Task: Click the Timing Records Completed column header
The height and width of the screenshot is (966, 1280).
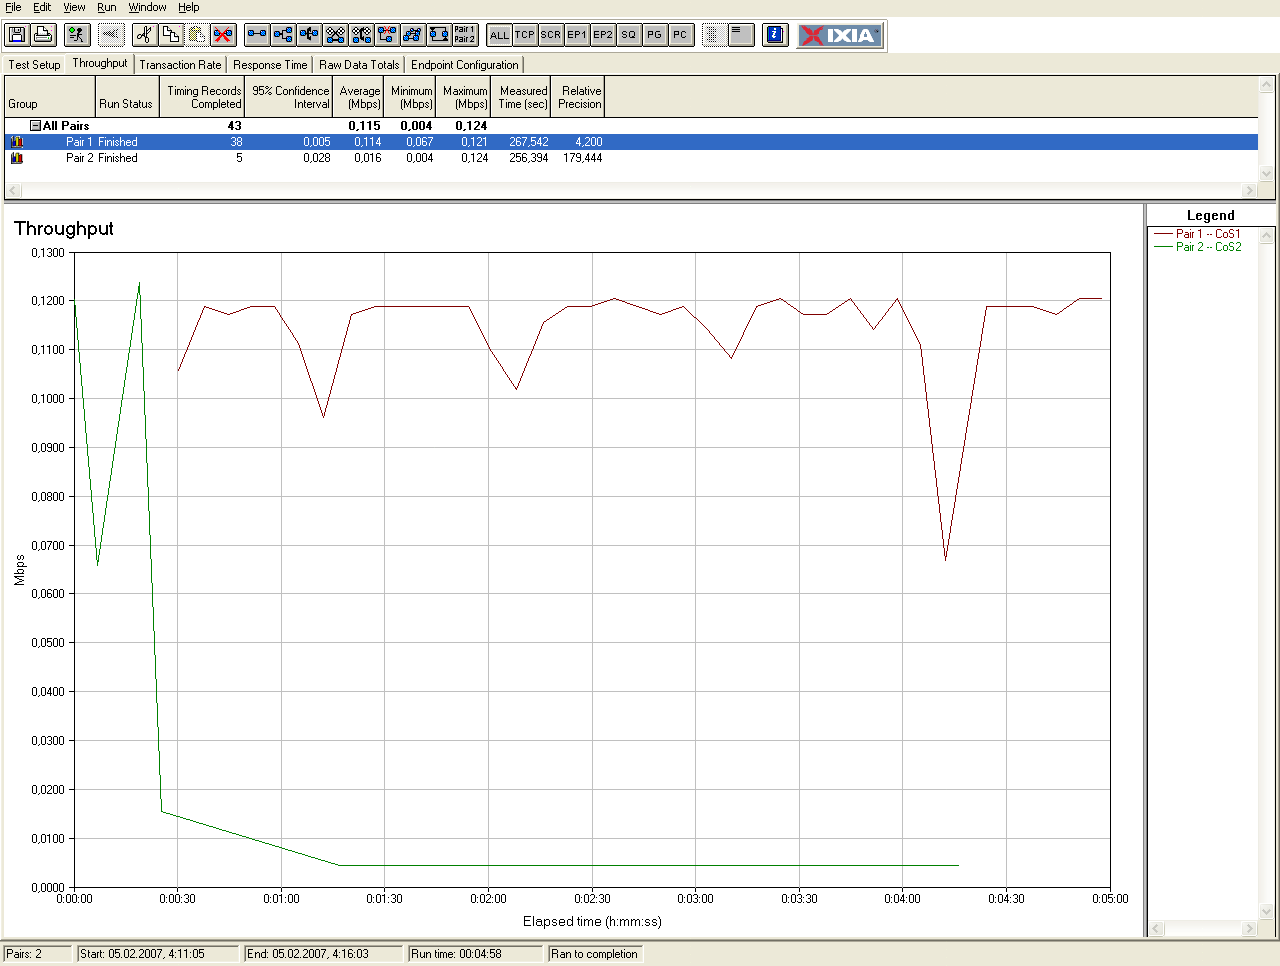Action: (x=203, y=97)
